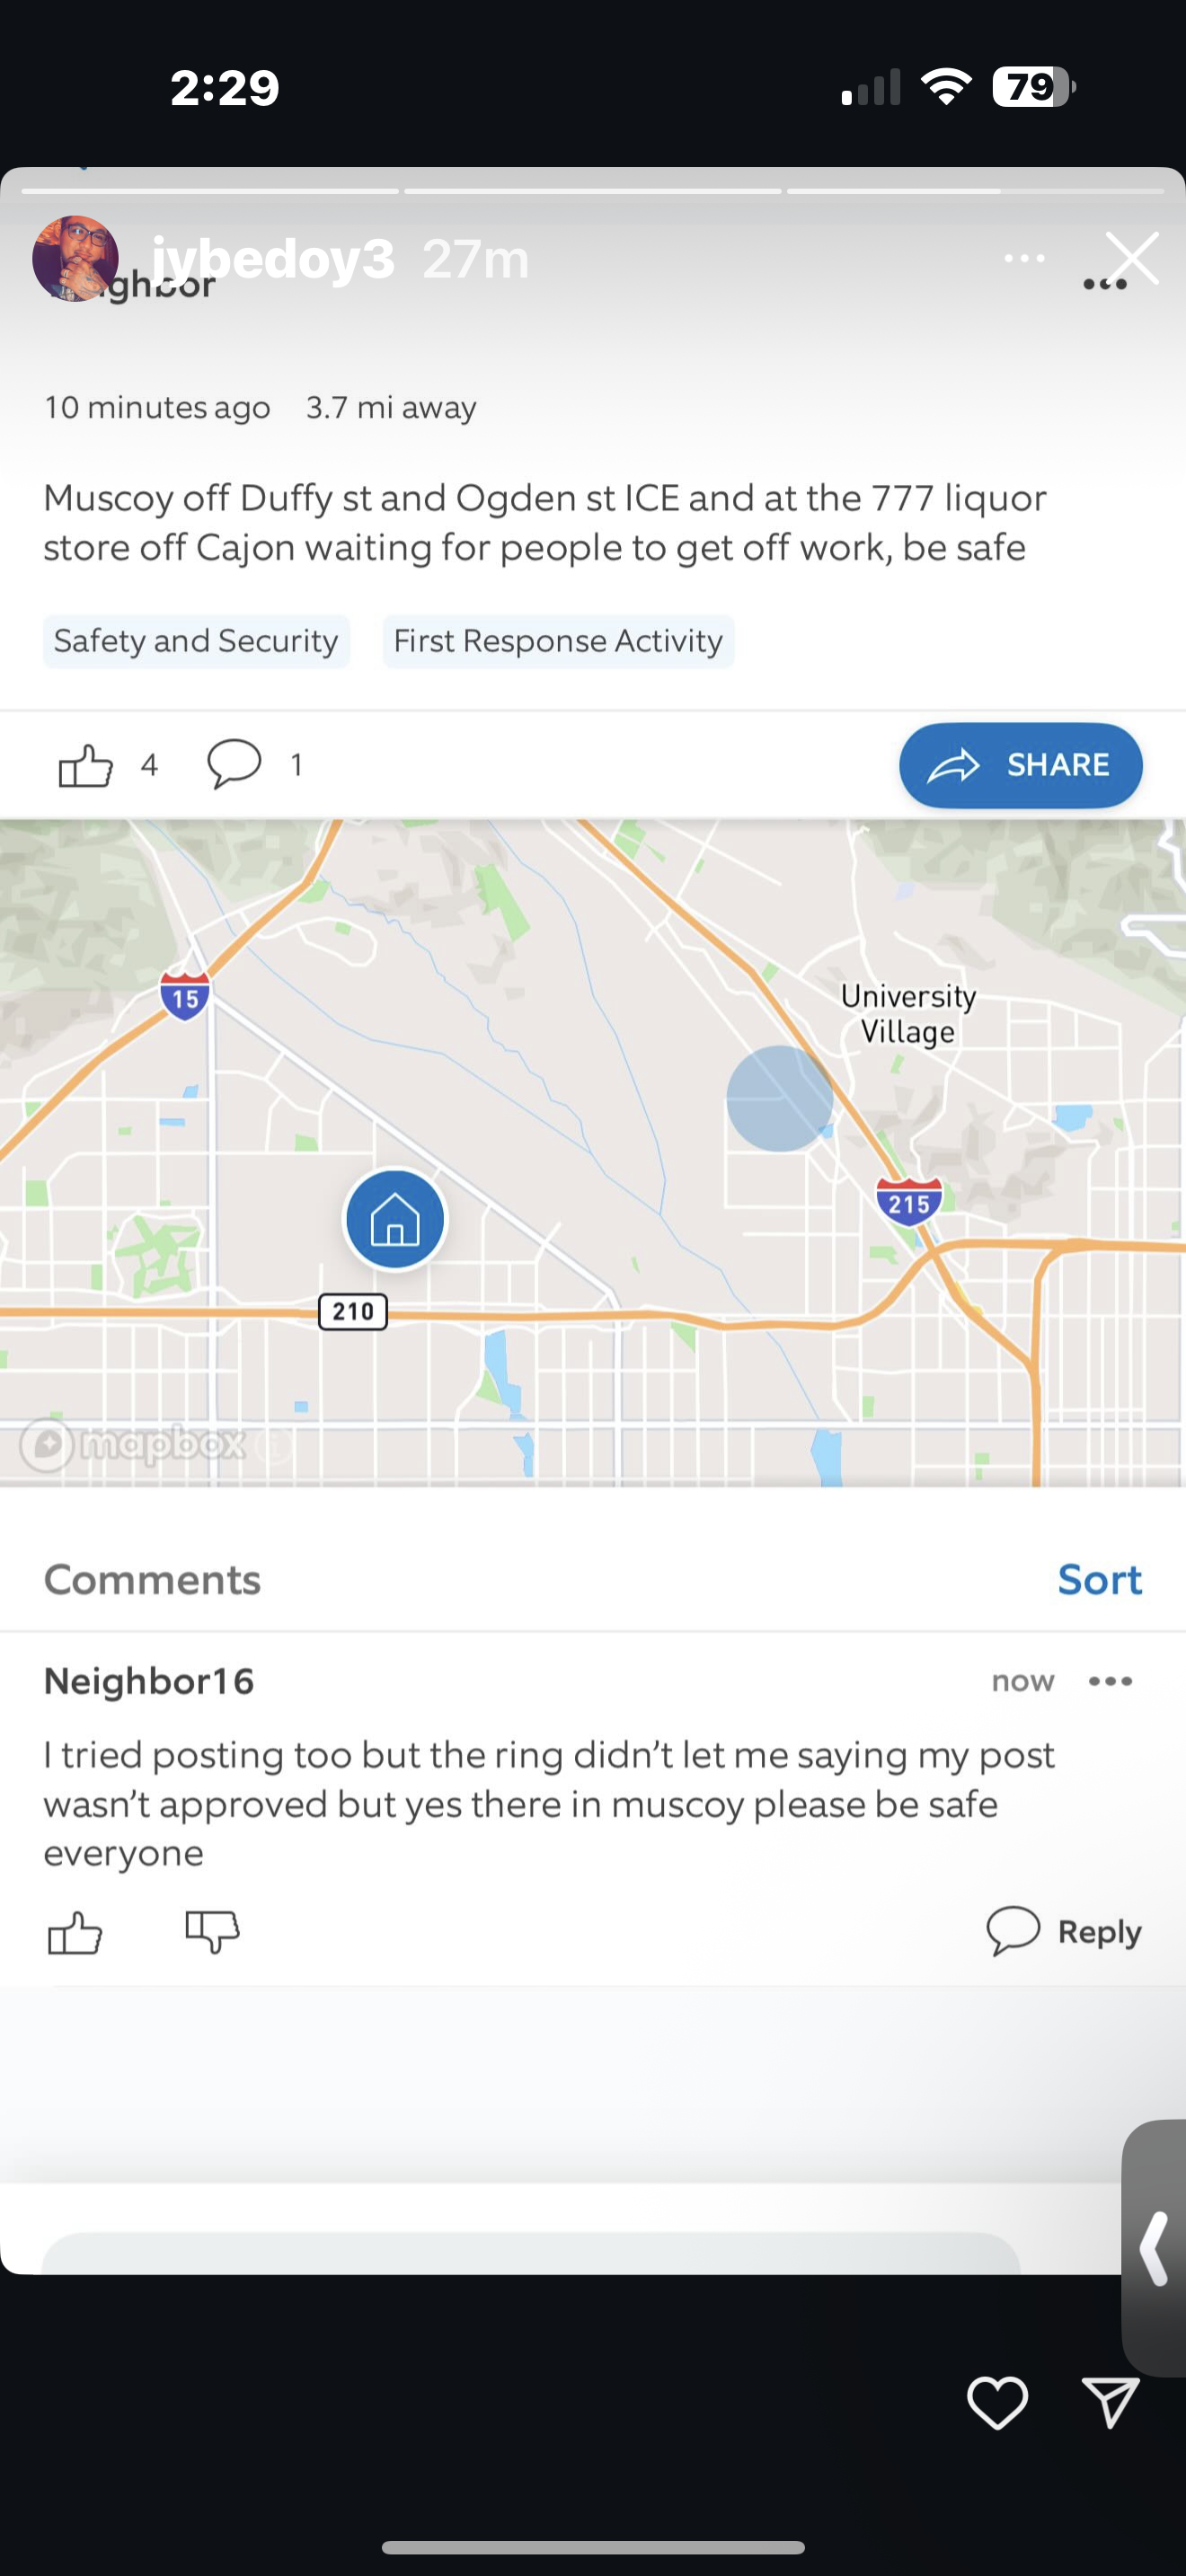
Task: Reply to Neighbor16's comment
Action: click(x=1064, y=1931)
